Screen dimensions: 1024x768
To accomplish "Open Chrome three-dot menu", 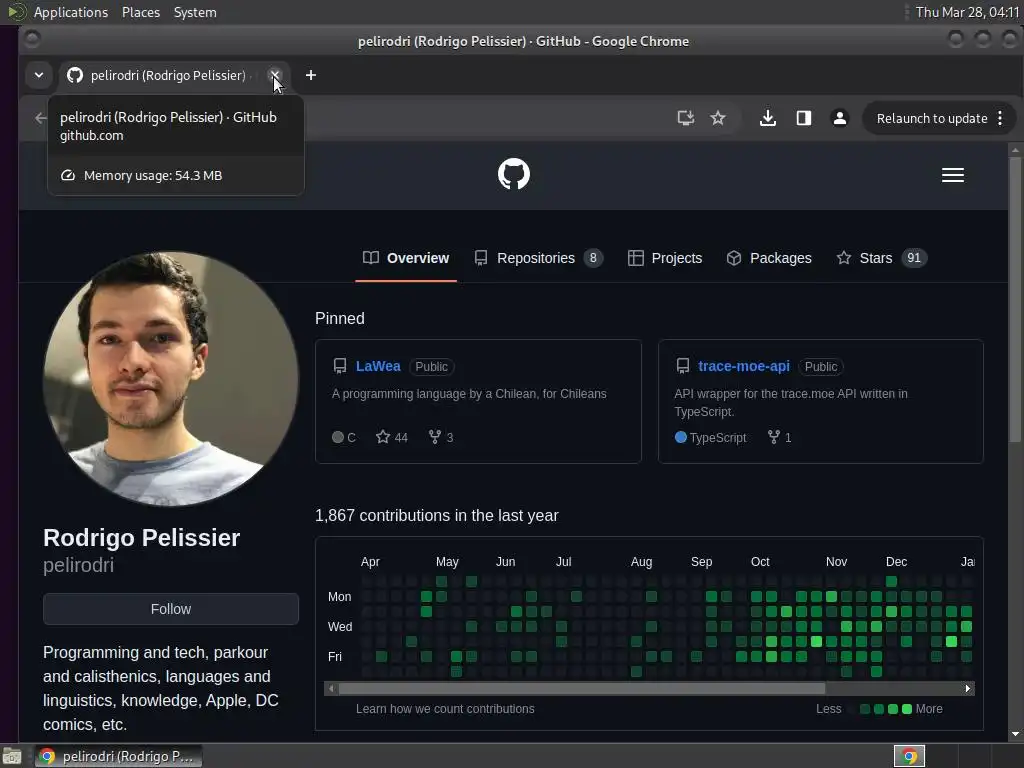I will click(1000, 118).
